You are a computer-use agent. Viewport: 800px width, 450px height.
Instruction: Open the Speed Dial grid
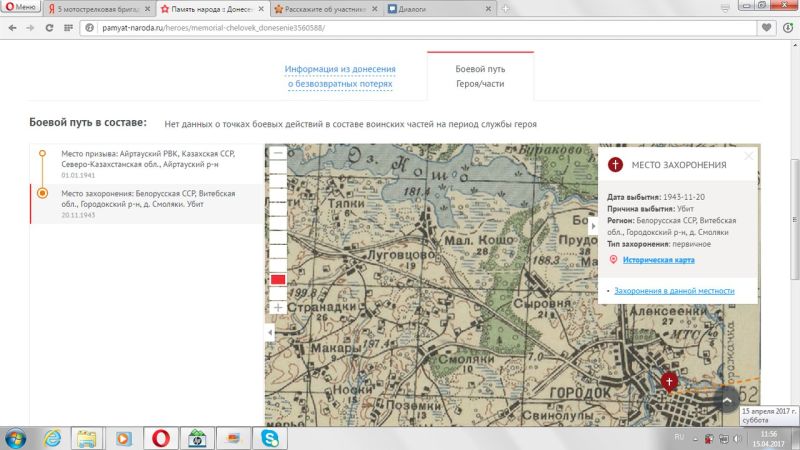[68, 28]
